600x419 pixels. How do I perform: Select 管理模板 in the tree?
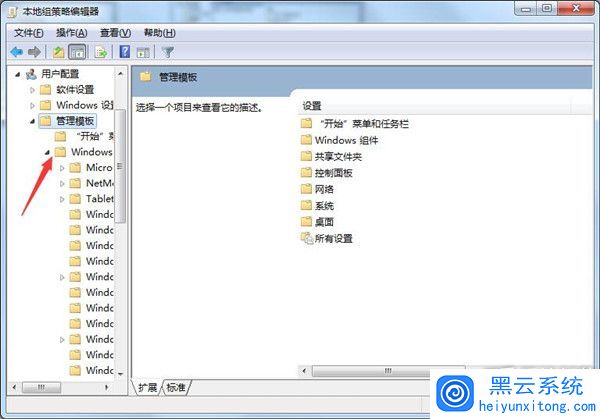pos(75,121)
